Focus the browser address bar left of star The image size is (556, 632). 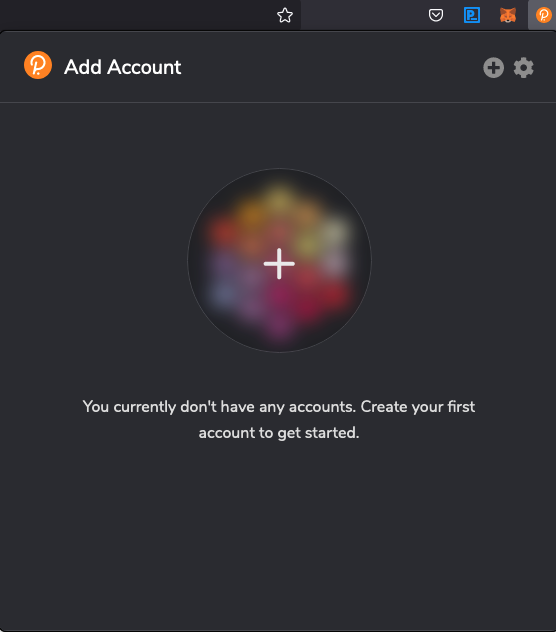[135, 15]
